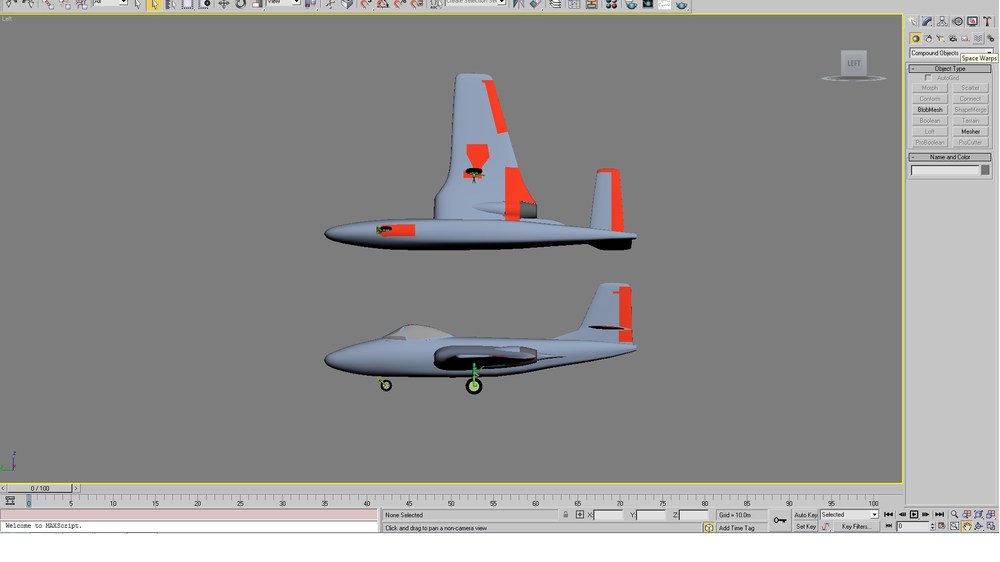Activate the Select and Move tool

223,4
